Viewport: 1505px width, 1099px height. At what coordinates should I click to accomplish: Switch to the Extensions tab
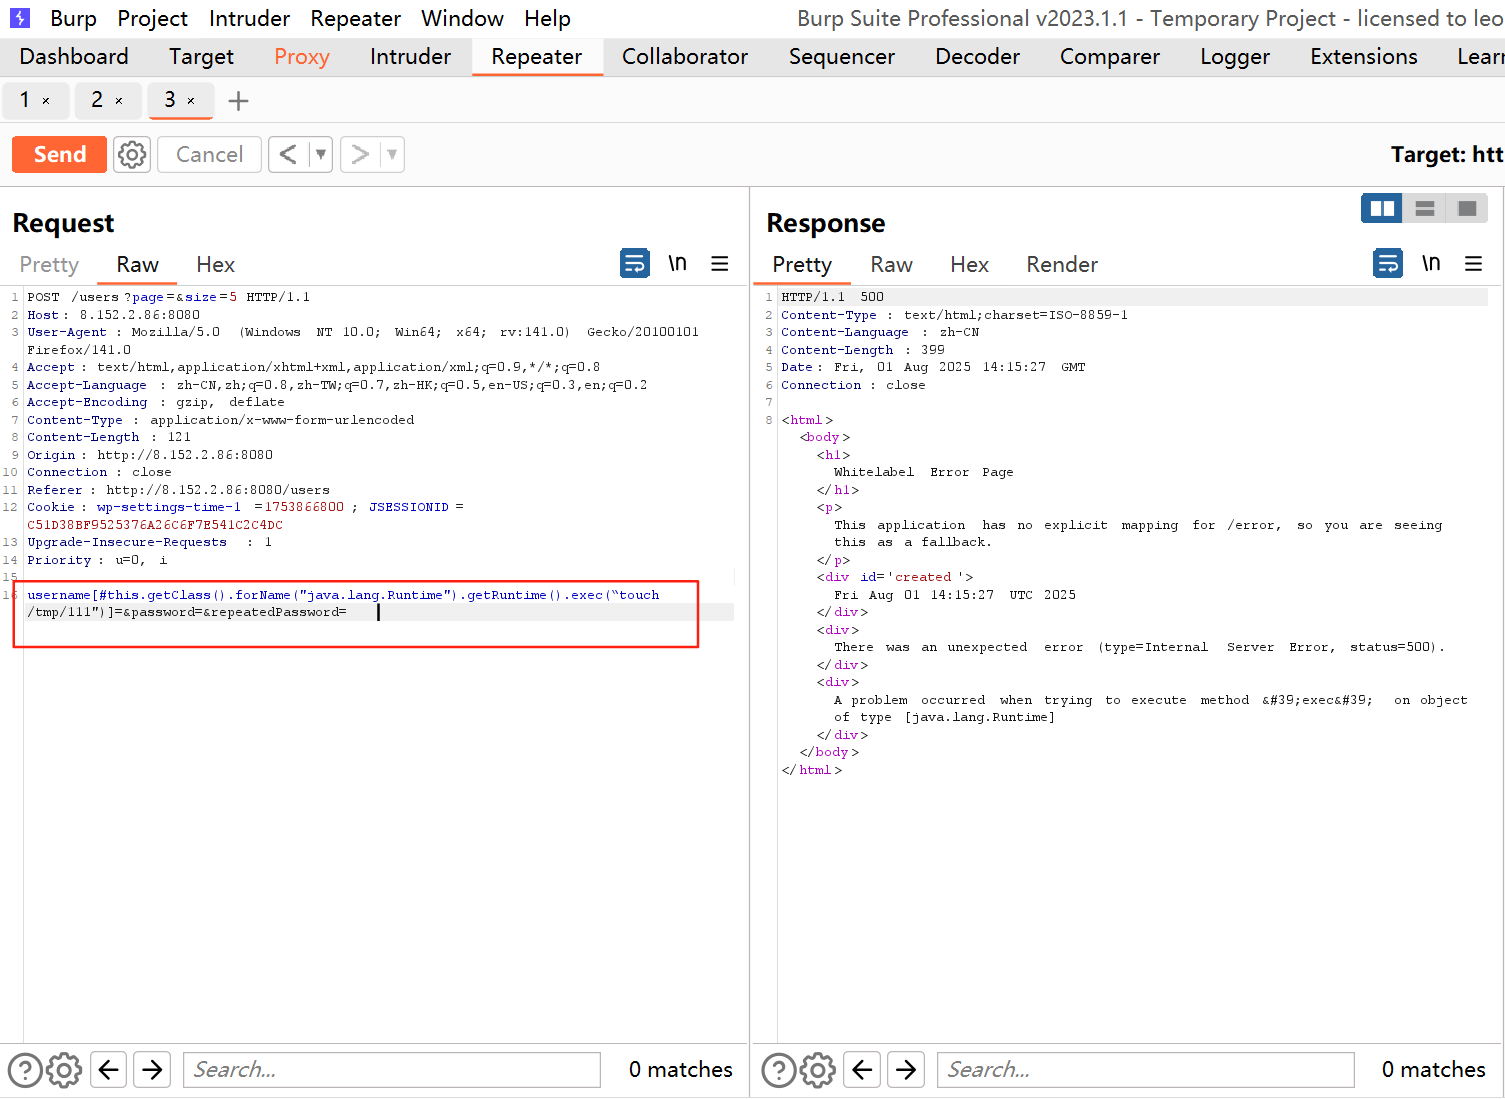pyautogui.click(x=1364, y=56)
